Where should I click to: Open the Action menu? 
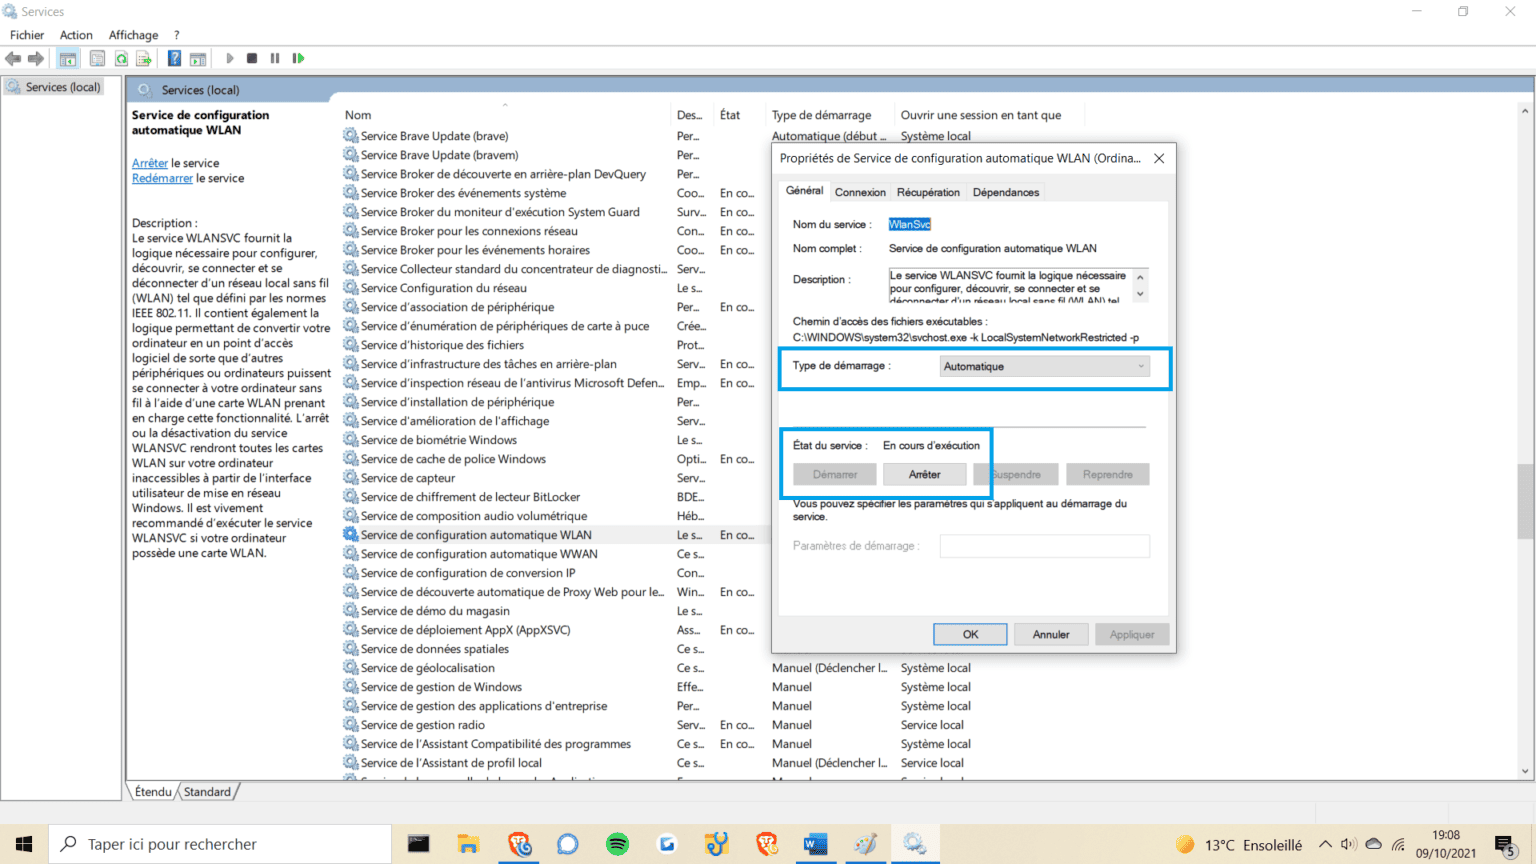click(76, 35)
